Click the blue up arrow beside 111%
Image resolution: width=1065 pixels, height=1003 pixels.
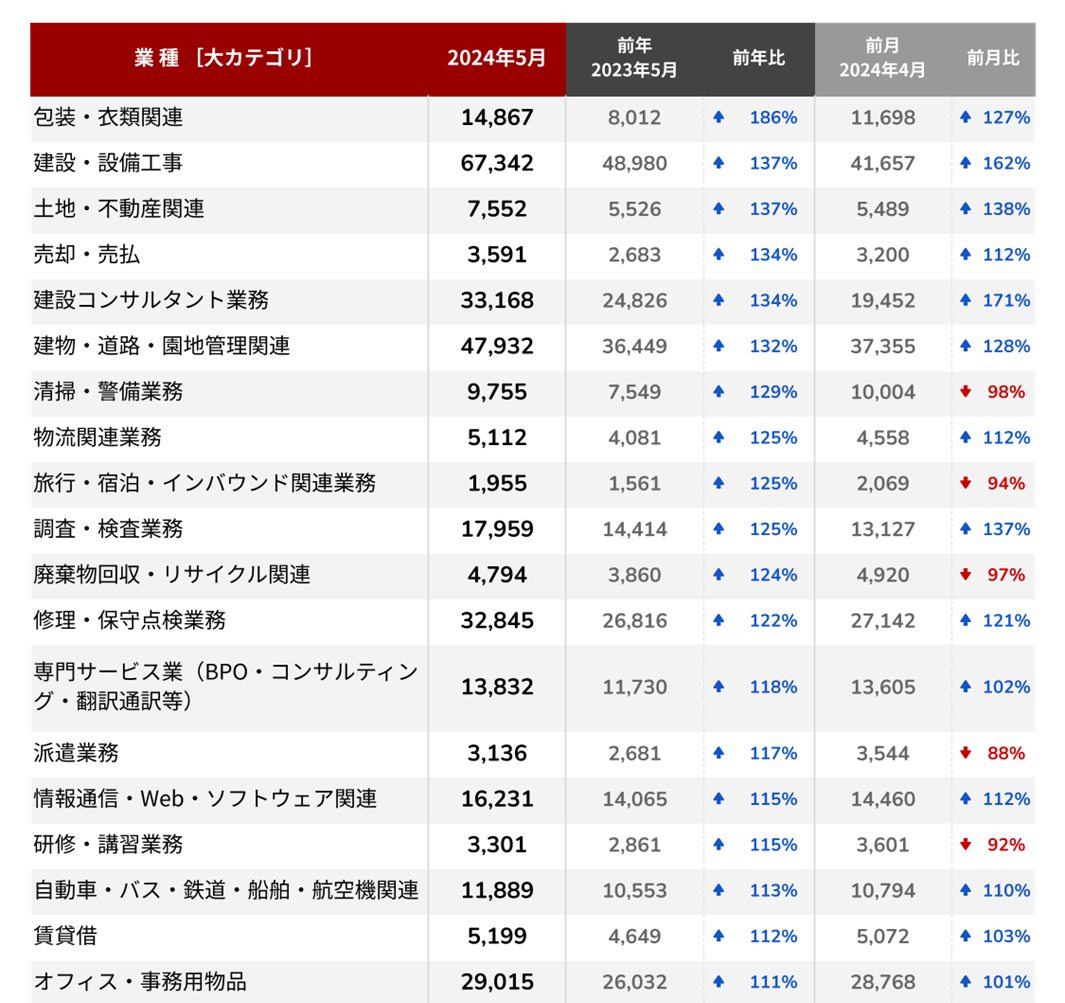coord(719,982)
